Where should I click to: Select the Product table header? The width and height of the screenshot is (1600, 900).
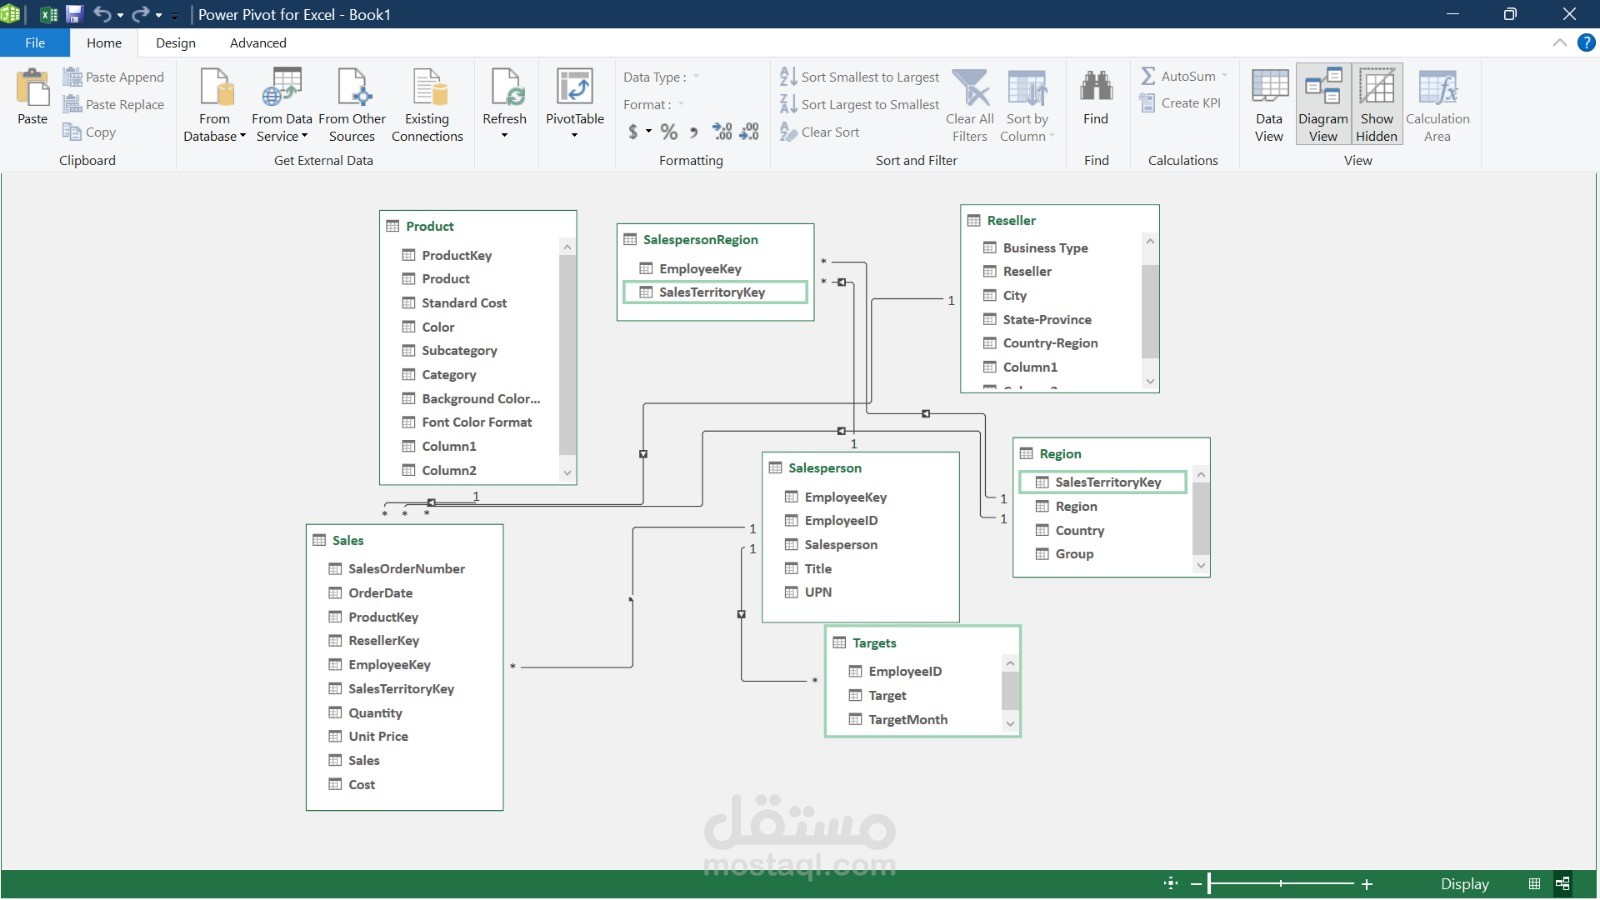478,226
